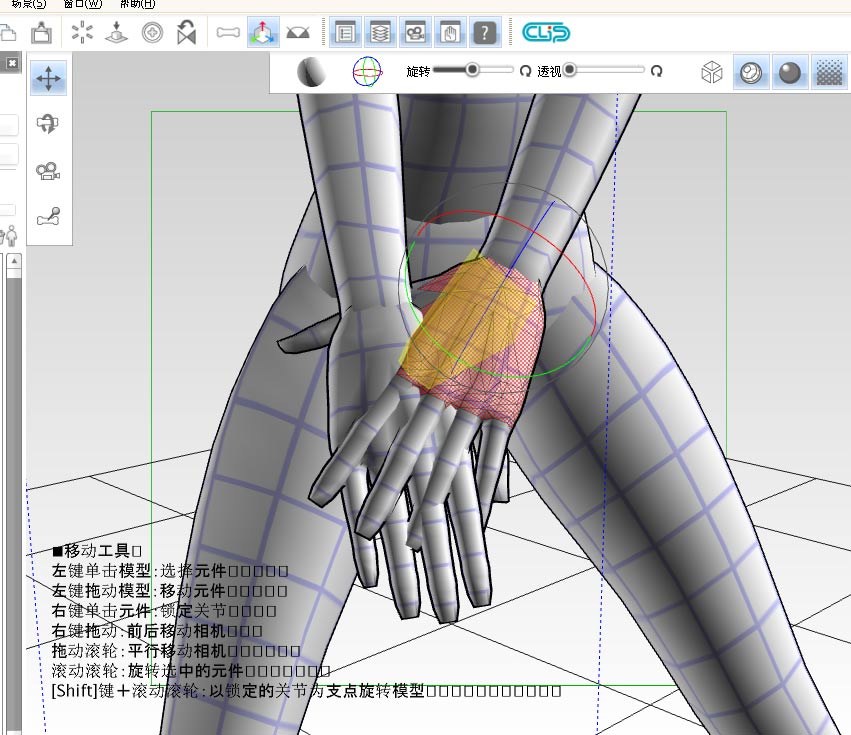The height and width of the screenshot is (735, 851).
Task: Open the 窗口(W) menu
Action: [x=82, y=4]
